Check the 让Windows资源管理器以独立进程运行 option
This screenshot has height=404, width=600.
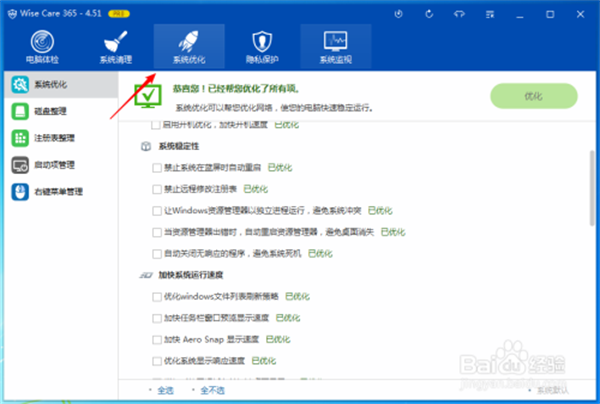(157, 211)
